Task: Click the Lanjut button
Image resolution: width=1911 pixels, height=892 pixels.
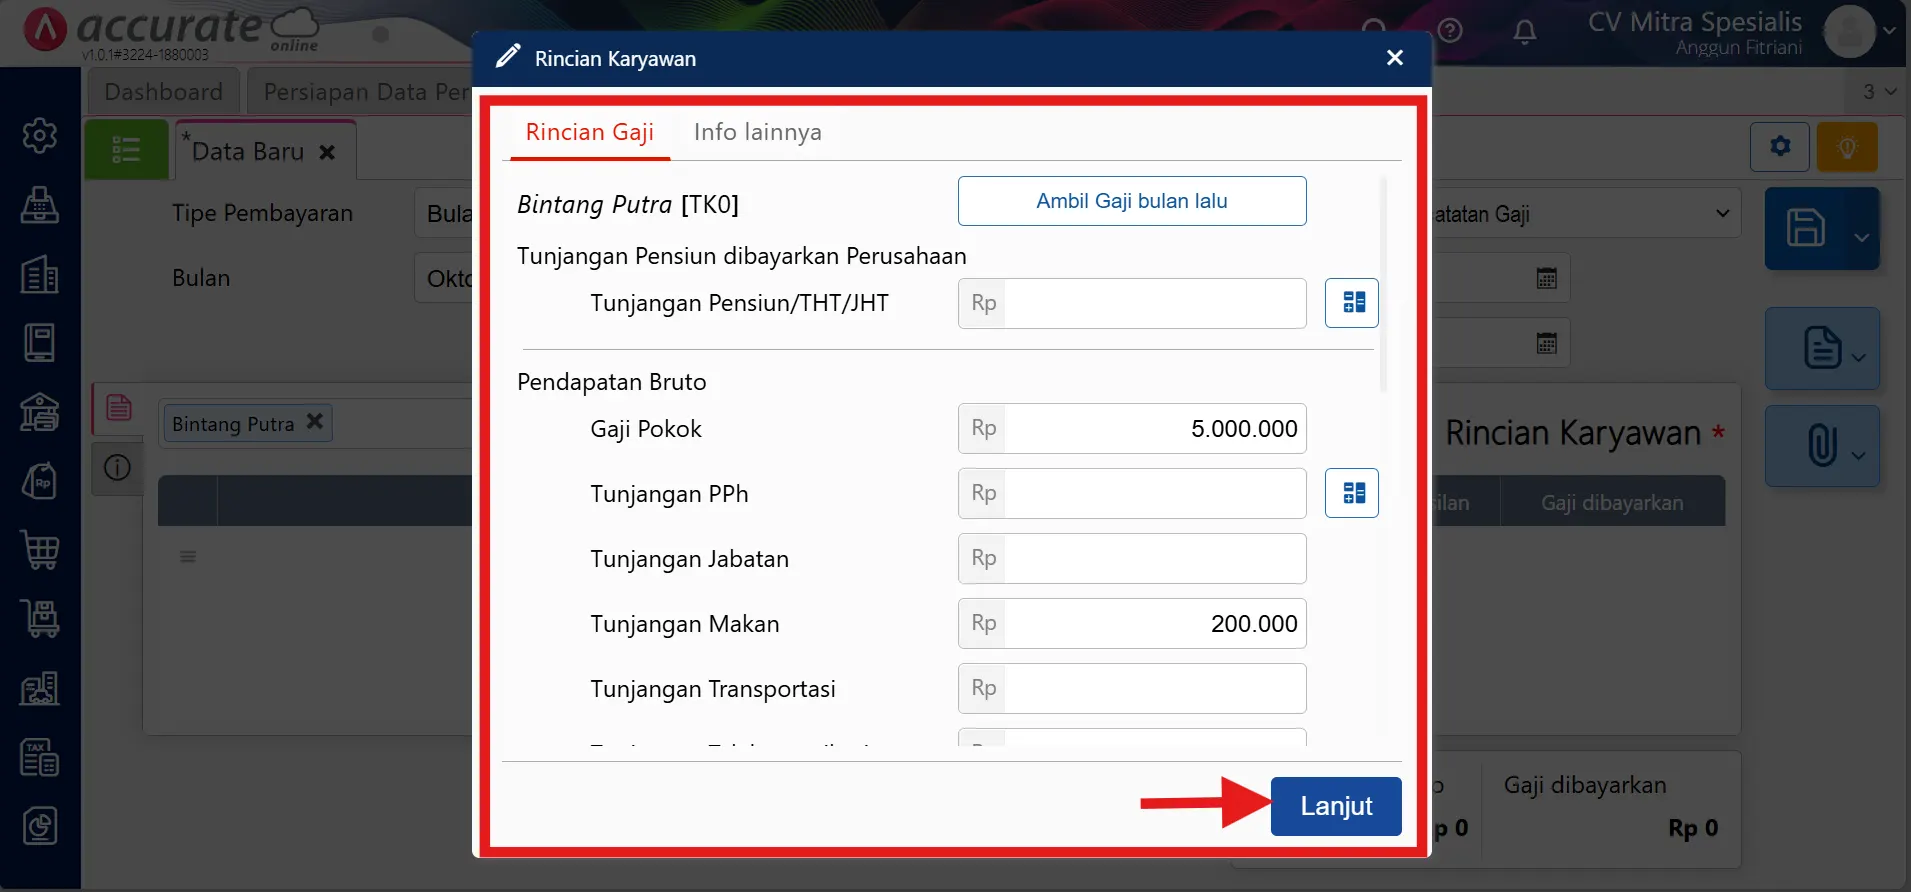Action: coord(1335,806)
